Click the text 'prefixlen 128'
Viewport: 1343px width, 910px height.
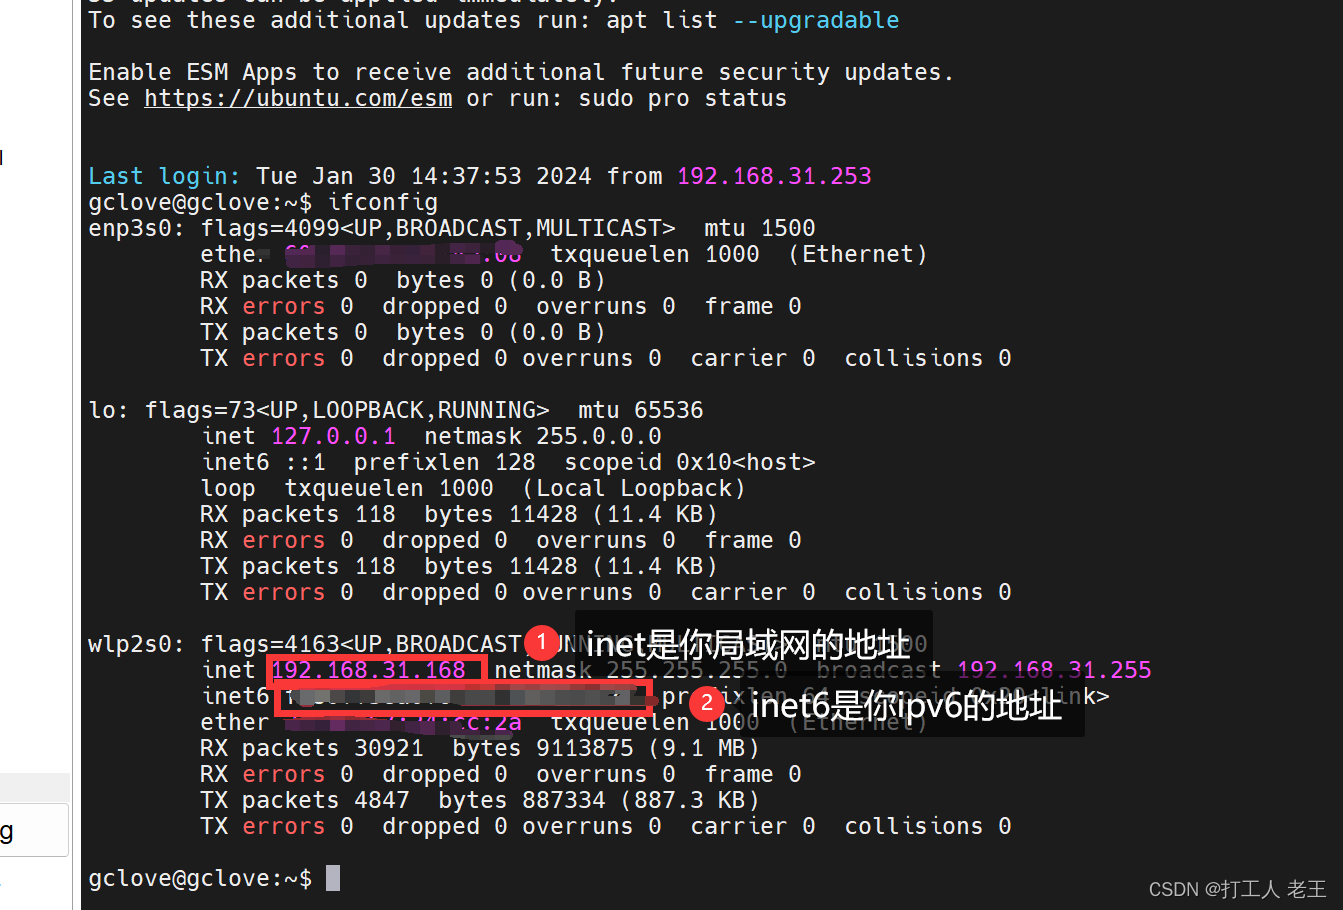(444, 462)
